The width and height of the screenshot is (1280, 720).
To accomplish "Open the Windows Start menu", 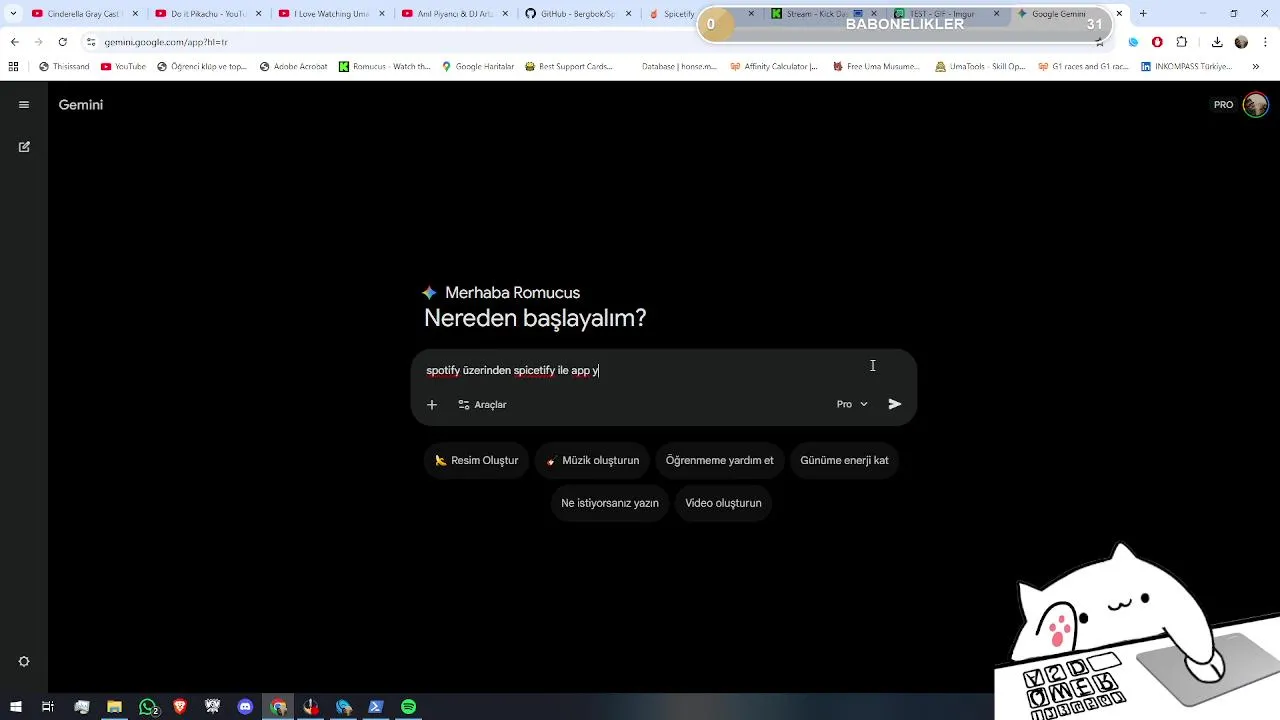I will 16,707.
